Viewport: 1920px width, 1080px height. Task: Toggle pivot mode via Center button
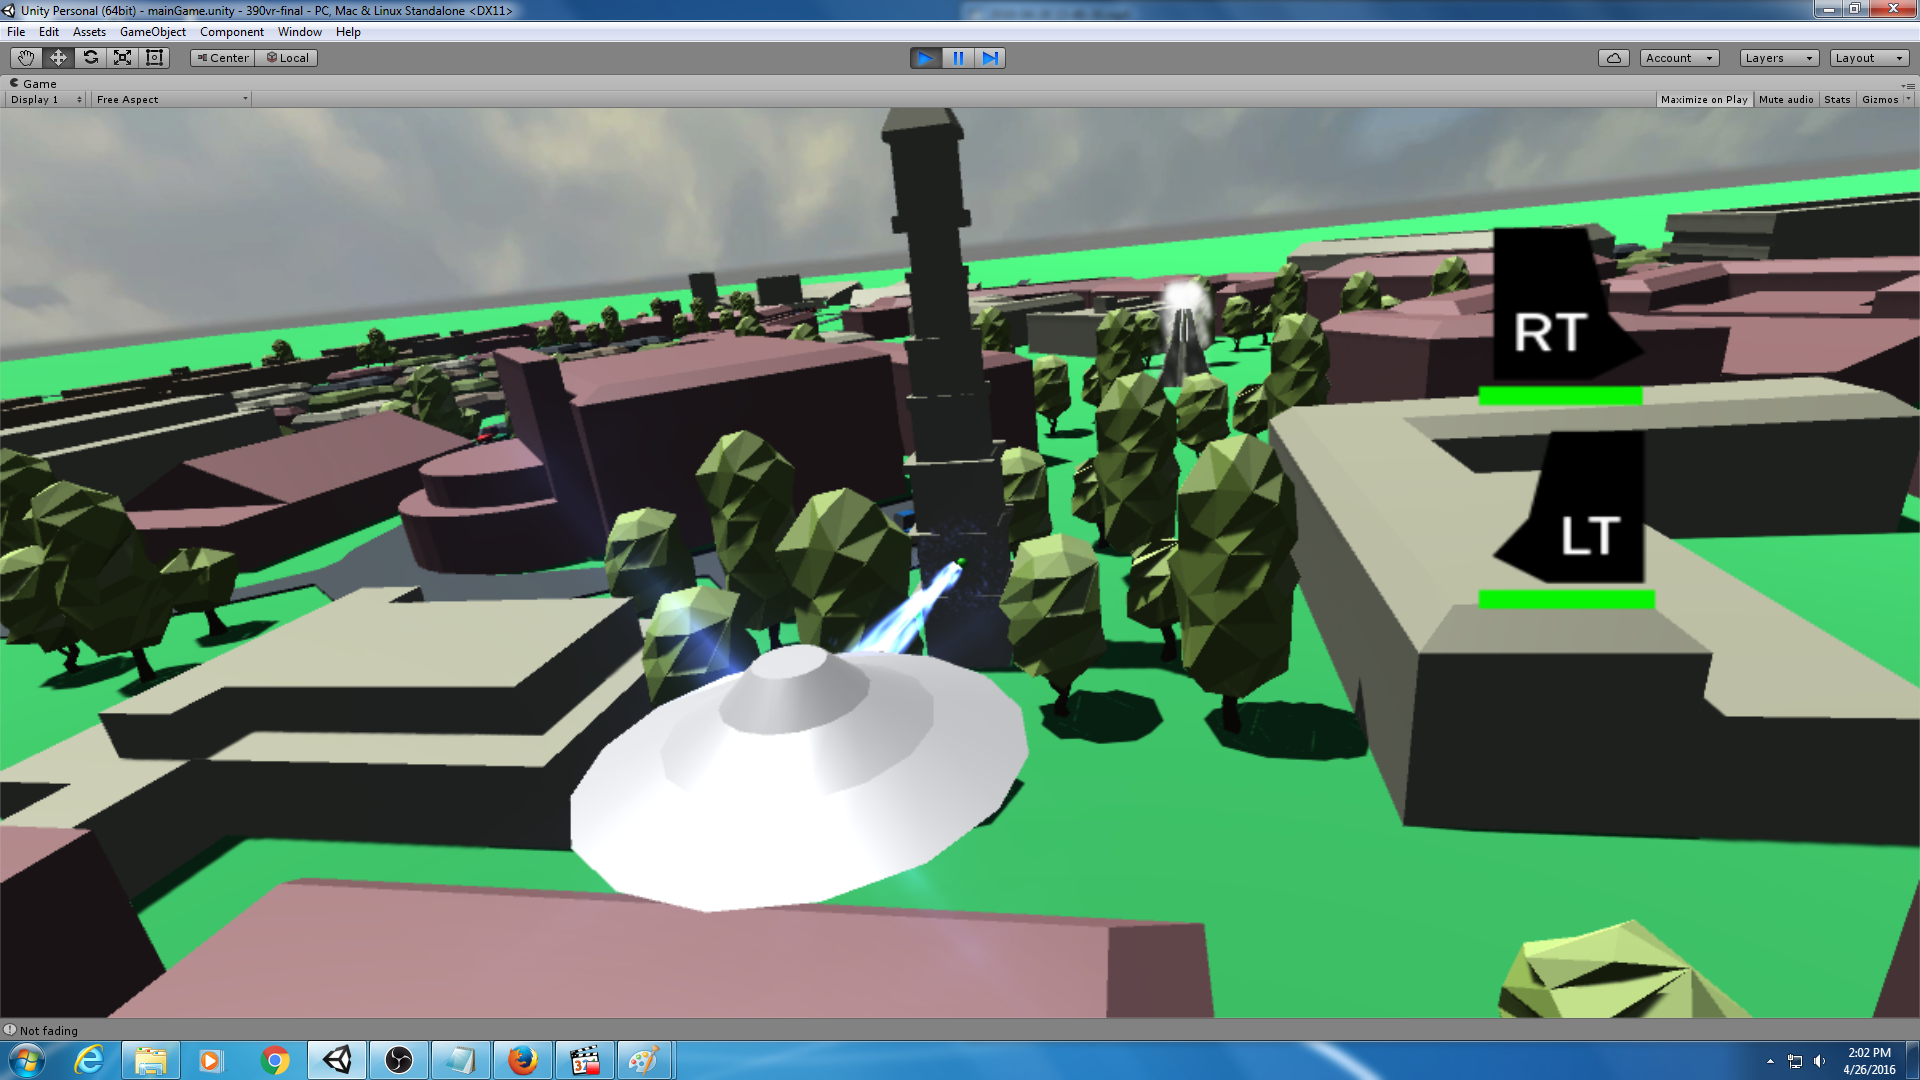(x=223, y=58)
